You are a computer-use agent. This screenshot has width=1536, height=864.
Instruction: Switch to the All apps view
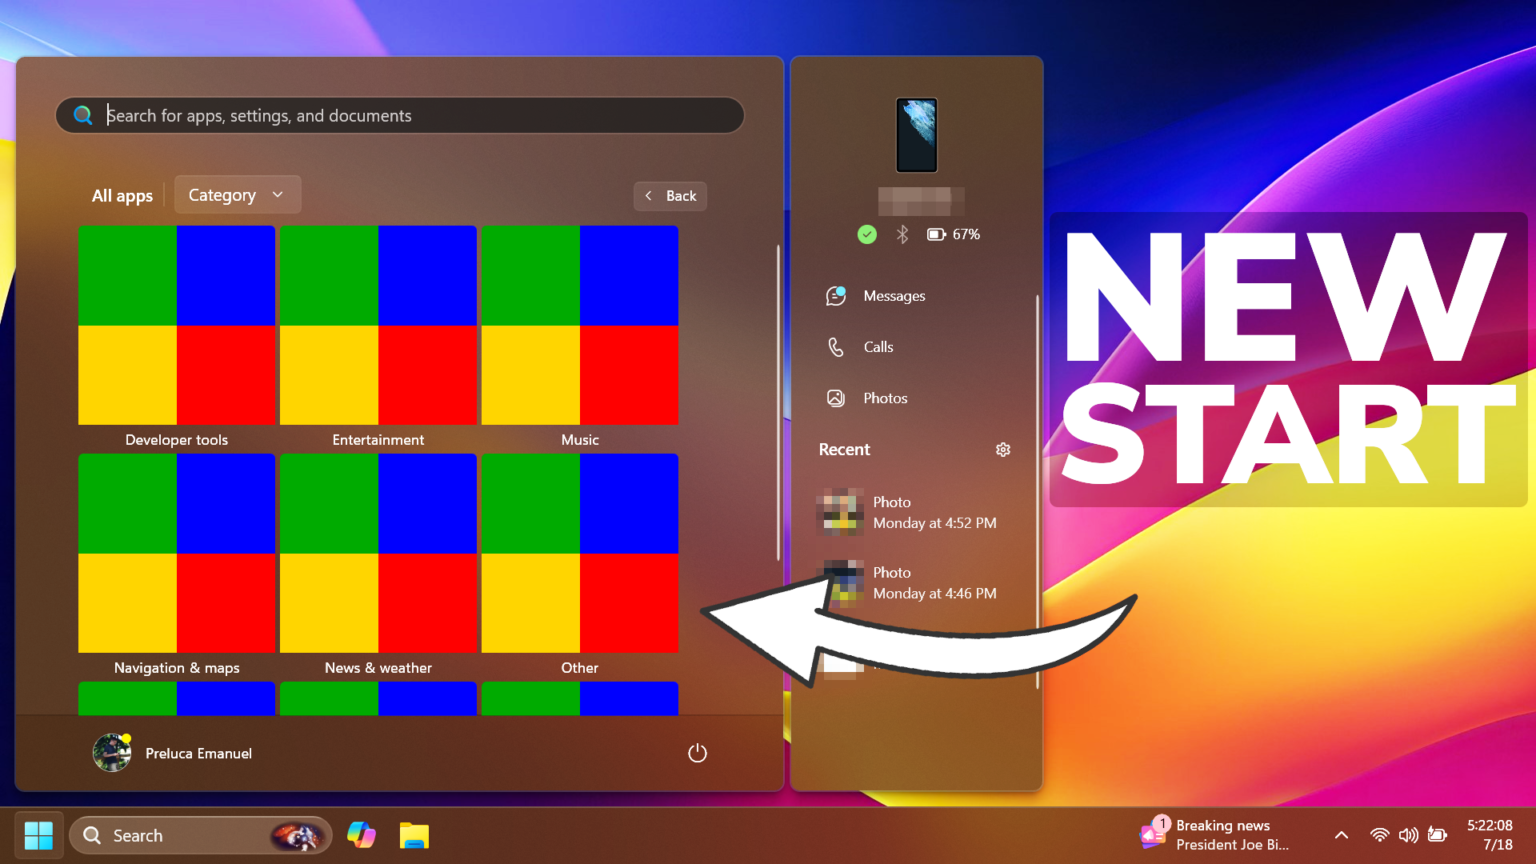(121, 195)
